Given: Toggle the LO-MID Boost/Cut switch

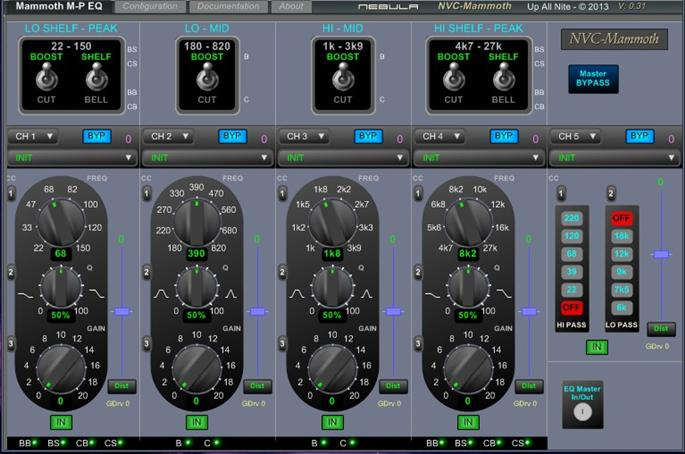Looking at the screenshot, I should [x=207, y=77].
